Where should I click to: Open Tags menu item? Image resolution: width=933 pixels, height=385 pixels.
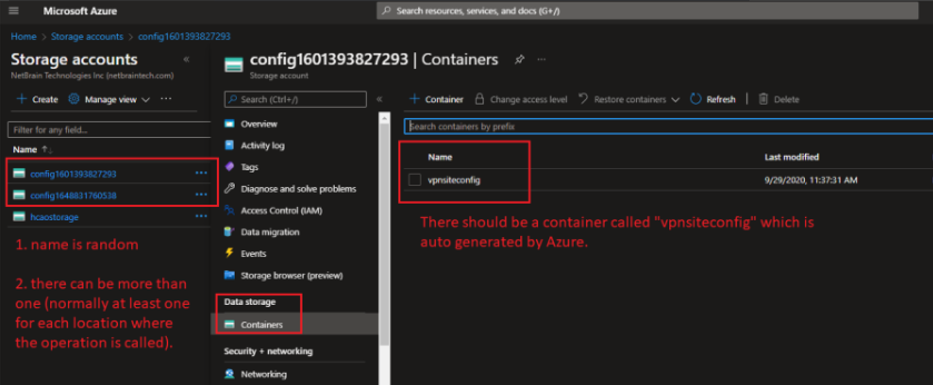[x=249, y=167]
